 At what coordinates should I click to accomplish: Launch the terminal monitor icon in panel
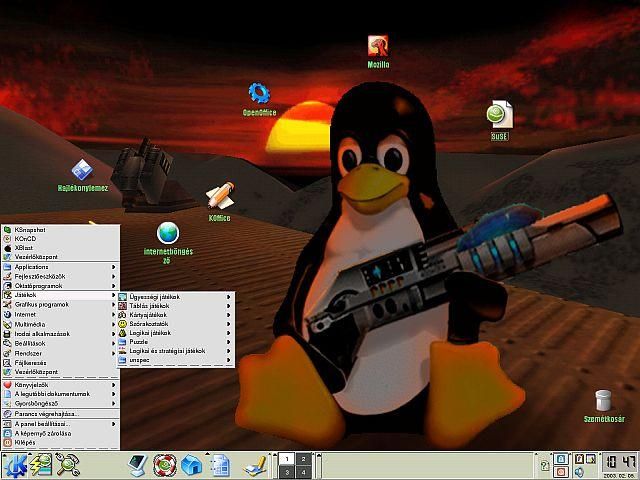137,465
